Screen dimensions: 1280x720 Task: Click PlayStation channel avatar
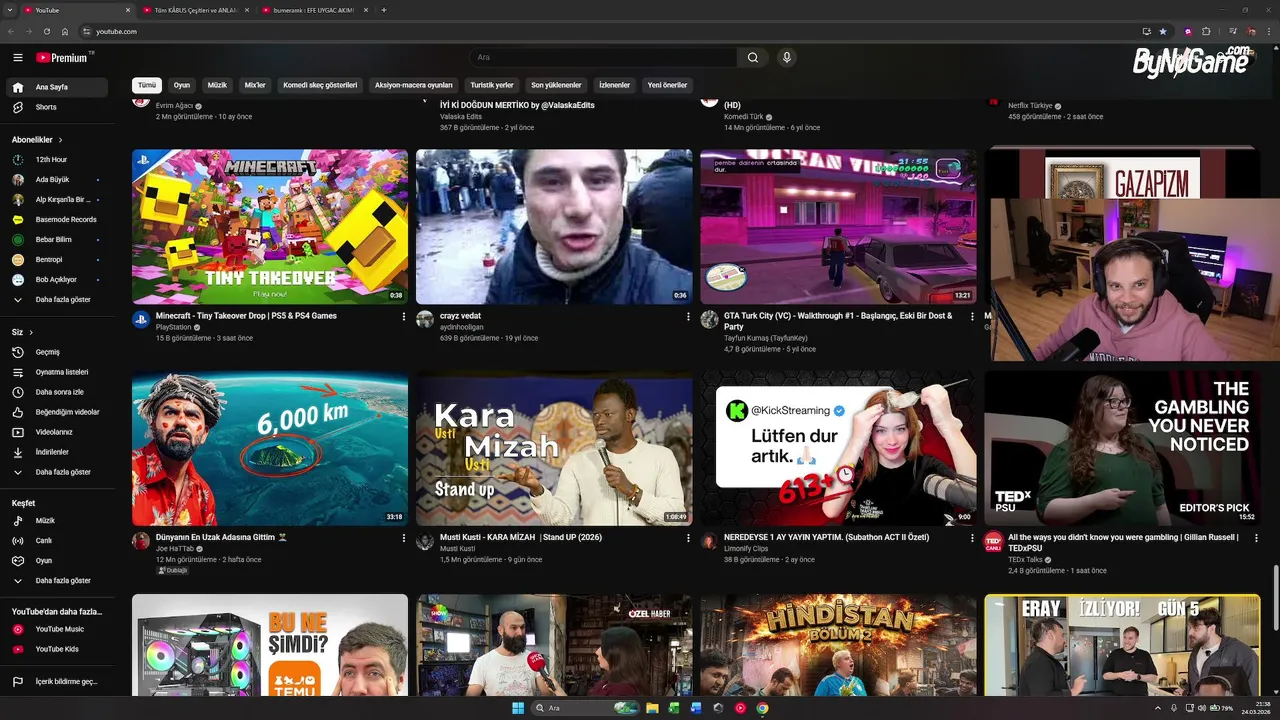pos(141,319)
